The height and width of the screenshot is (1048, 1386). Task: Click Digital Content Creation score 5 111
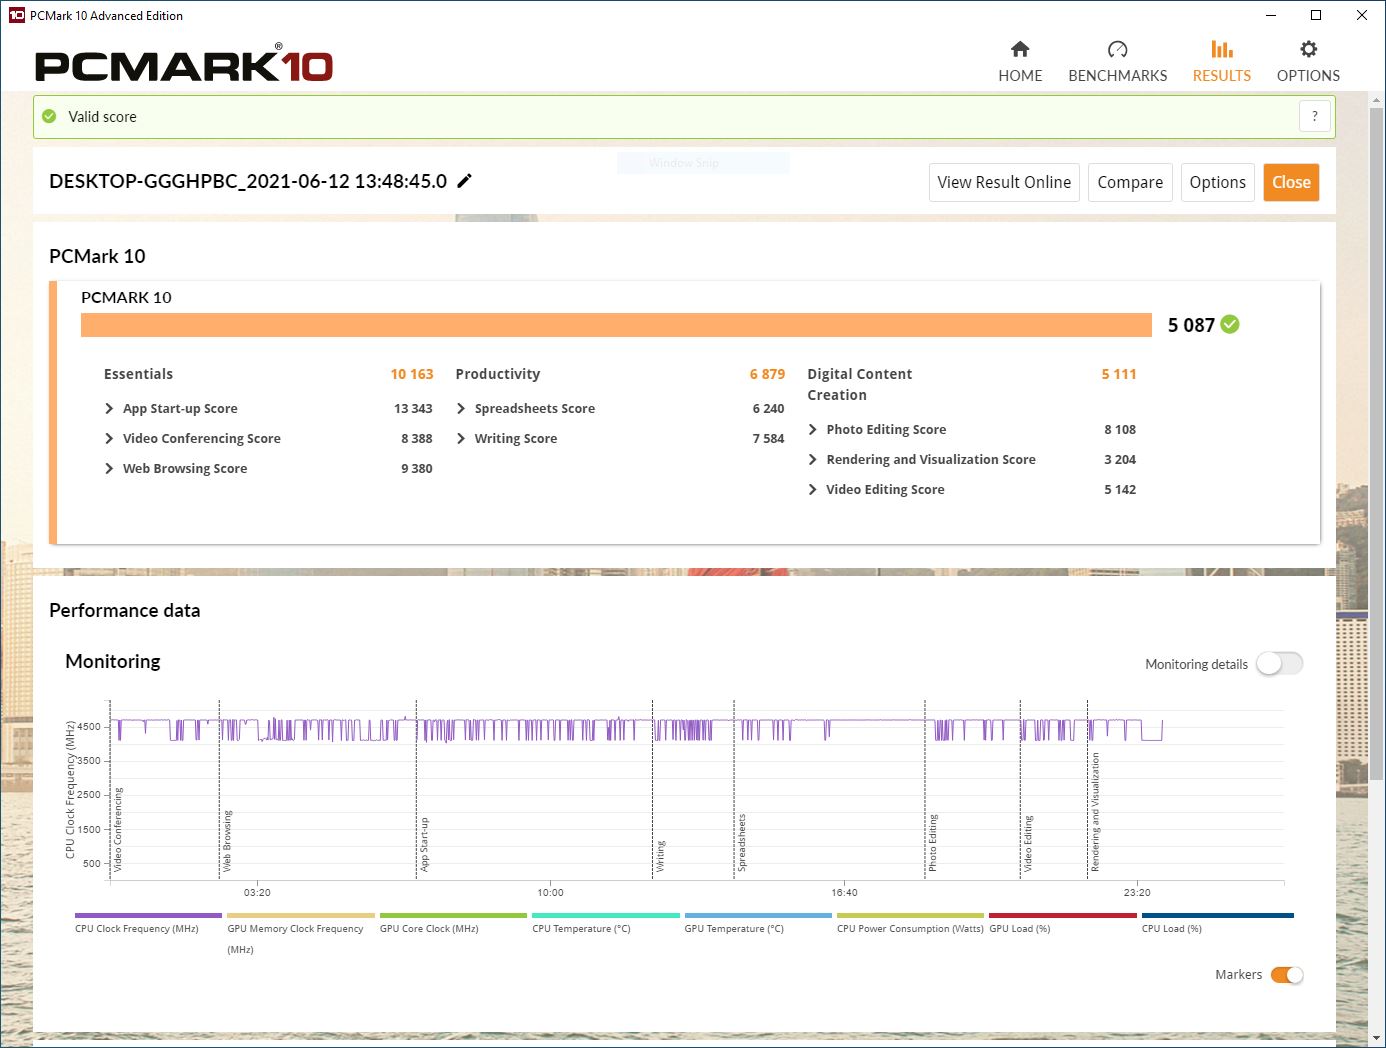[1119, 374]
